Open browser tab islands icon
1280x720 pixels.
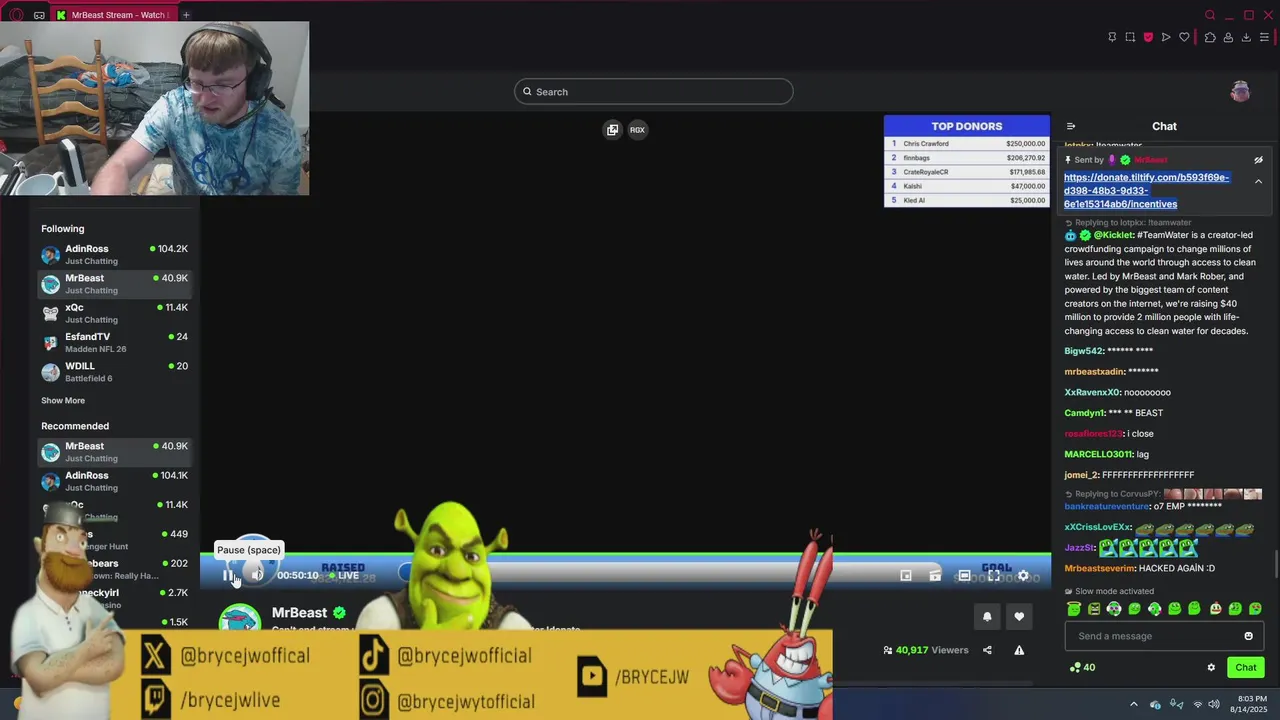[x=39, y=15]
